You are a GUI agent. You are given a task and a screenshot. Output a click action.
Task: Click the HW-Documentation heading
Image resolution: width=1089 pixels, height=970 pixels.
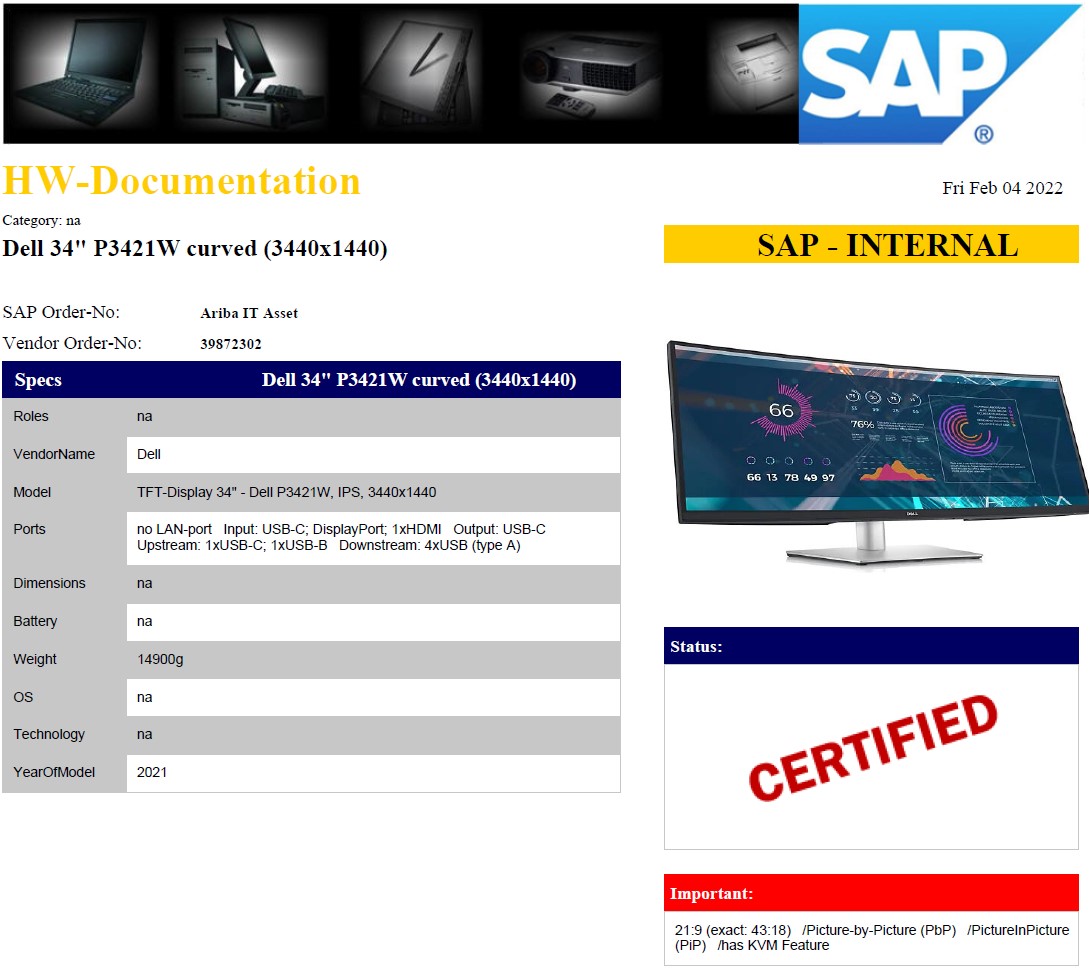181,181
